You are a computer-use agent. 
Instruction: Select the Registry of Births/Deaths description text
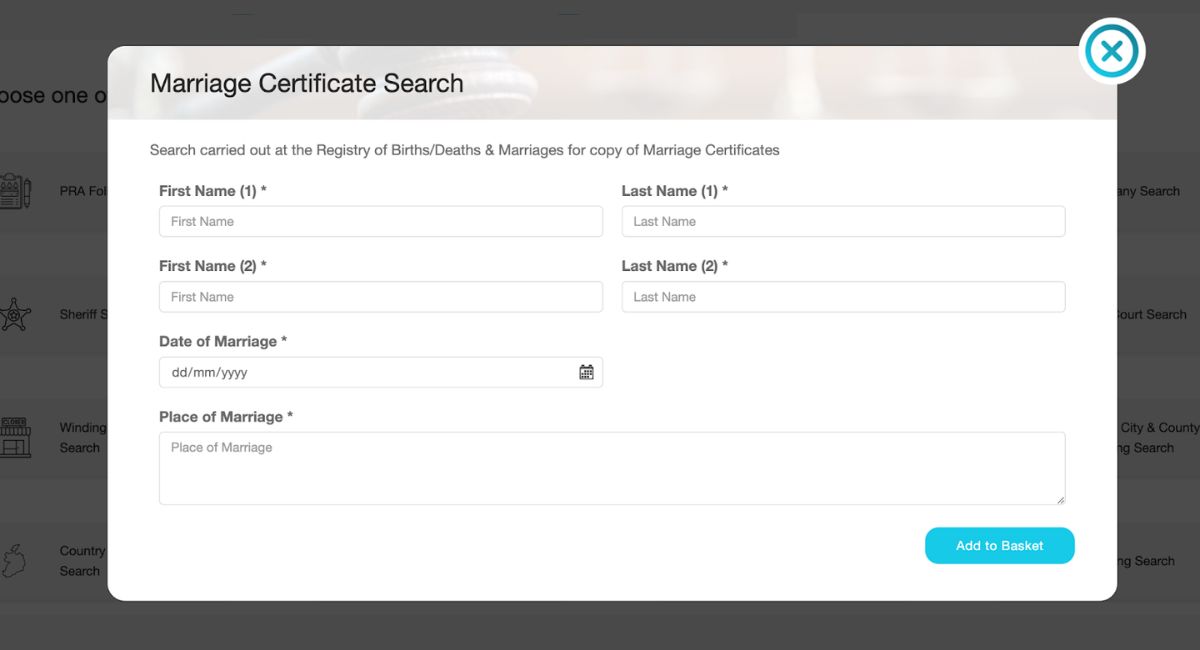coord(464,150)
